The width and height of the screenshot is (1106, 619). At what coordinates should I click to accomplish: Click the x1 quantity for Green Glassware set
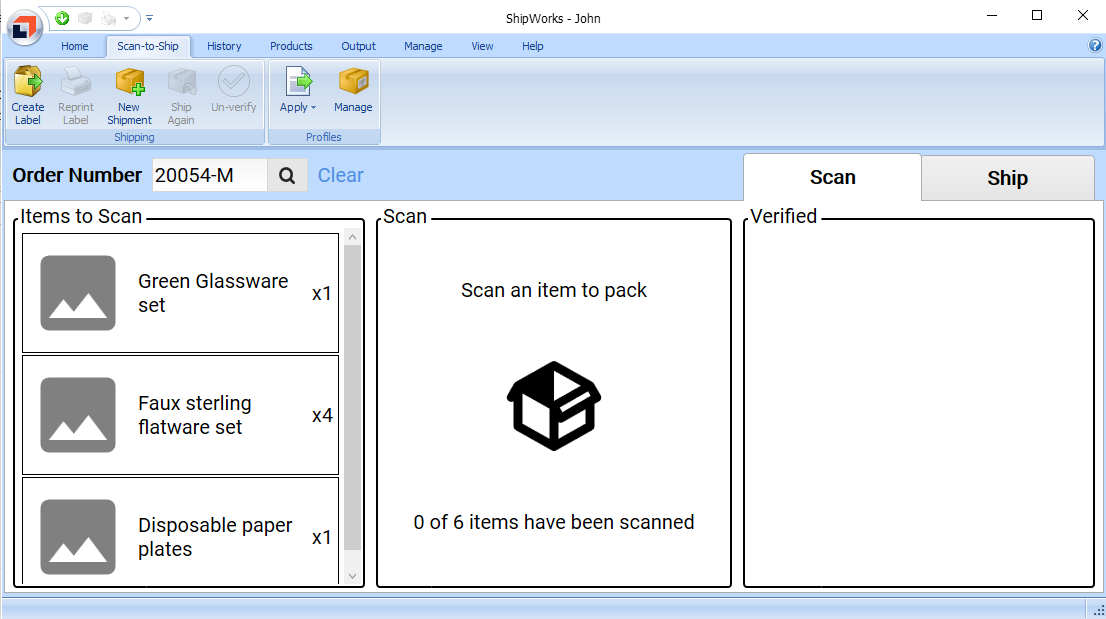pyautogui.click(x=322, y=293)
